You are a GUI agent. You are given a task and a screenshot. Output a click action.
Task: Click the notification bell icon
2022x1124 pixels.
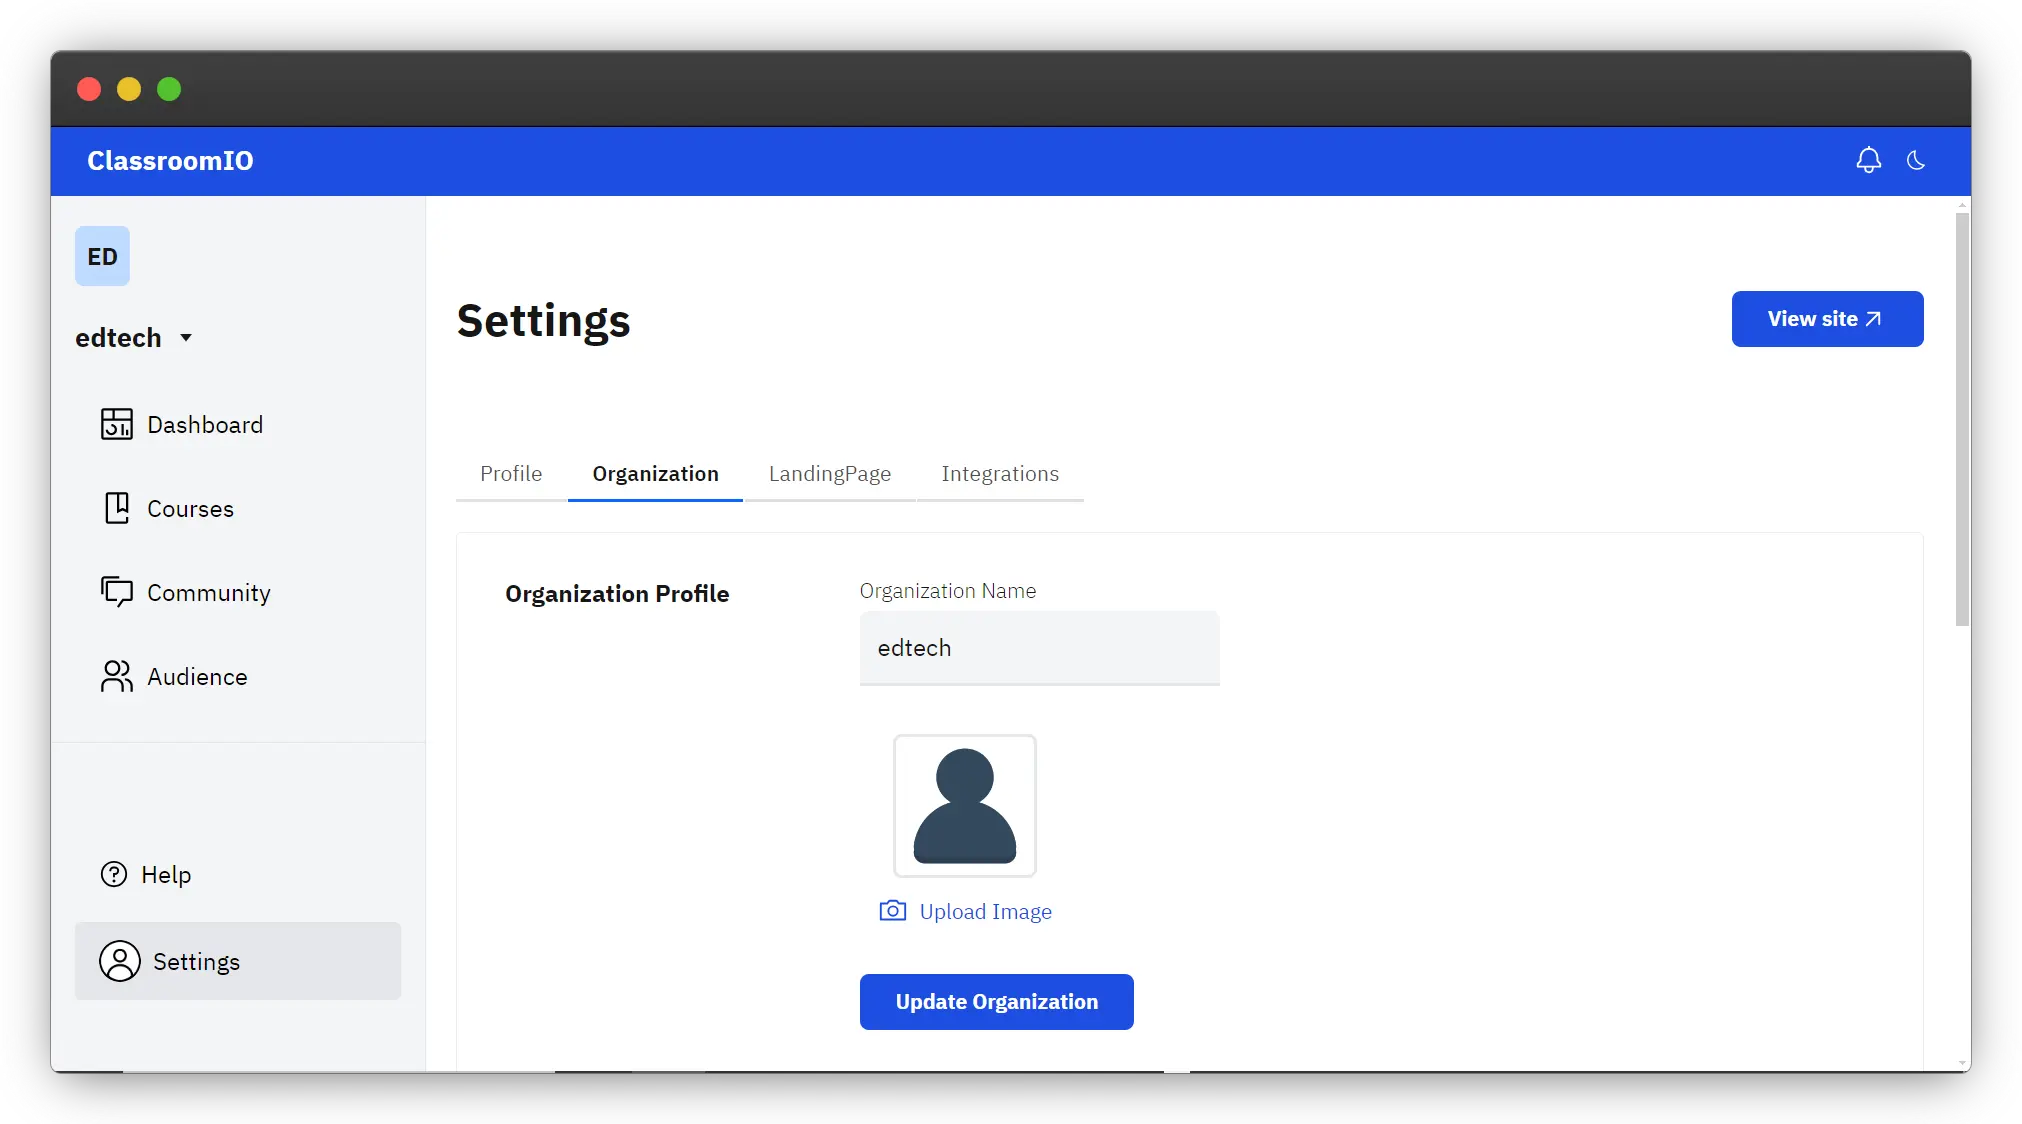1868,160
